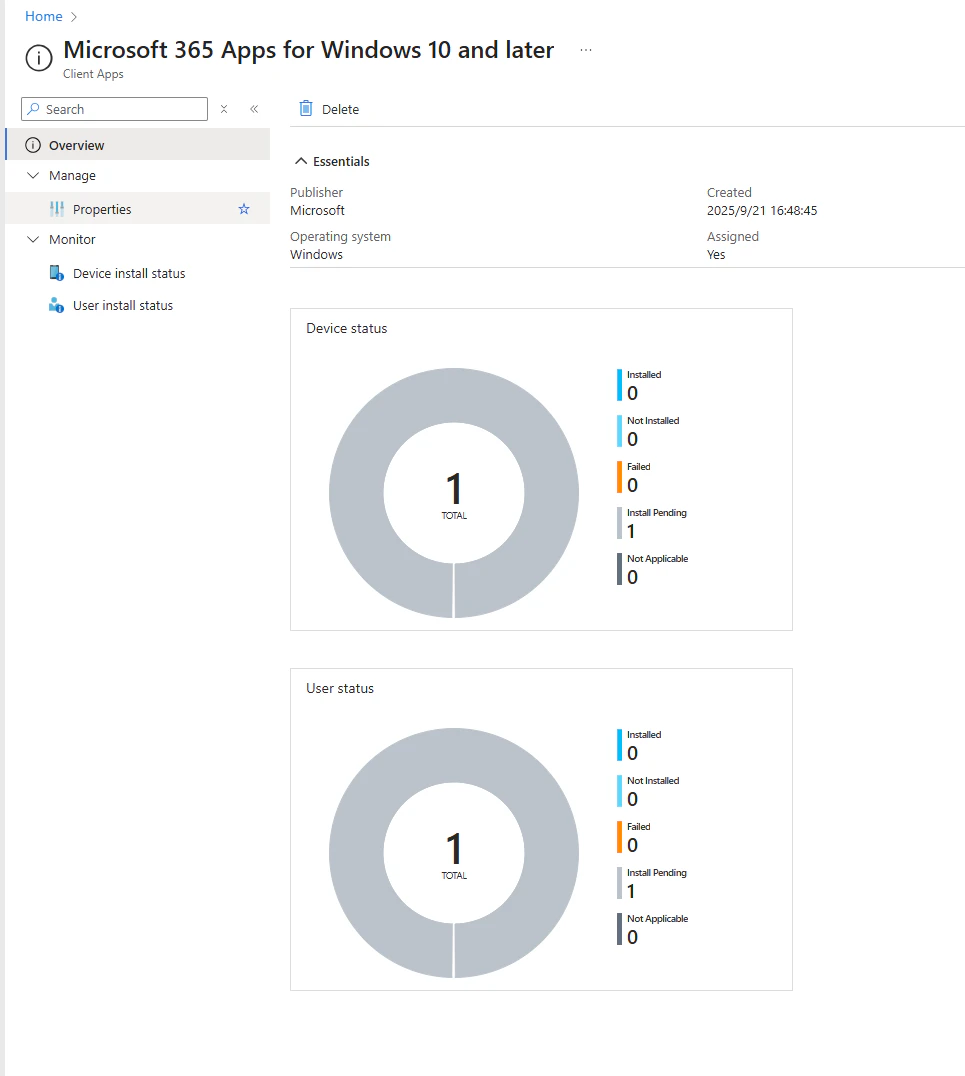
Task: Click Not Applicable dark bar in User status
Action: tap(619, 929)
